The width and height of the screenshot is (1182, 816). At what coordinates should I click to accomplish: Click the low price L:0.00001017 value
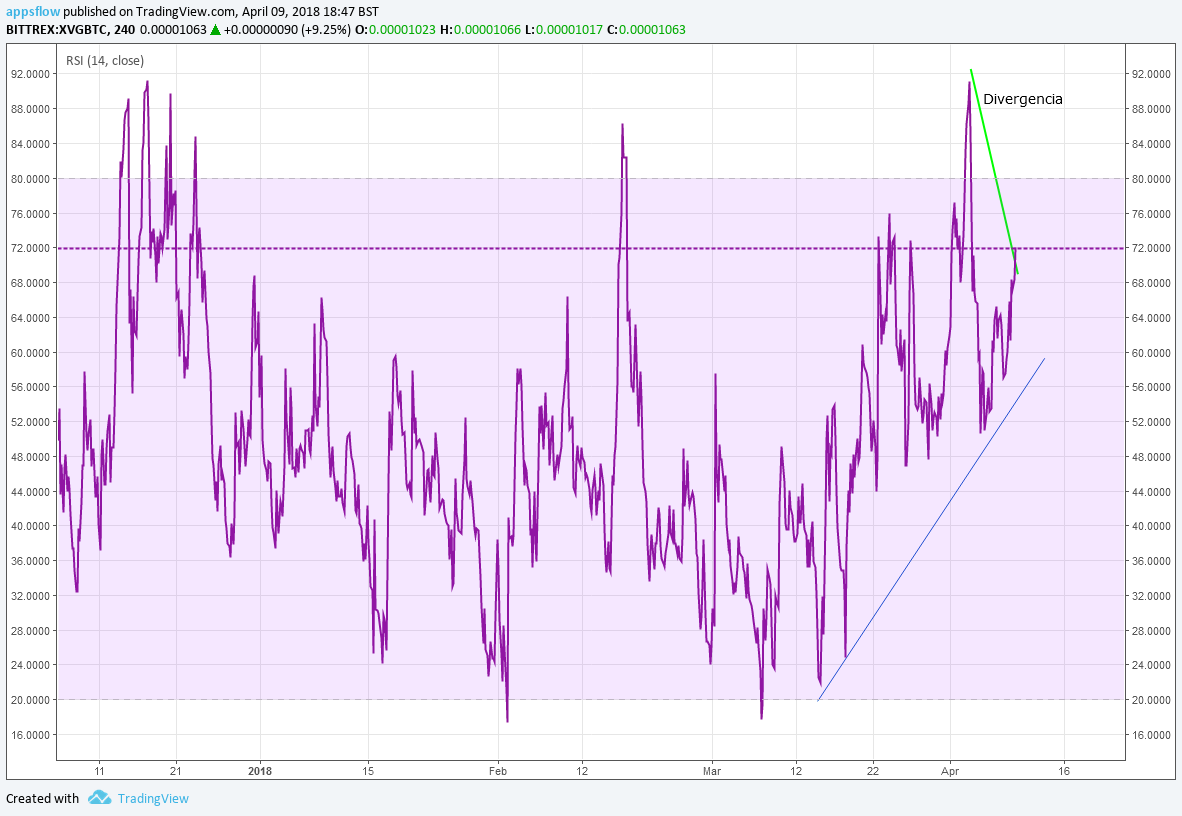[x=565, y=29]
